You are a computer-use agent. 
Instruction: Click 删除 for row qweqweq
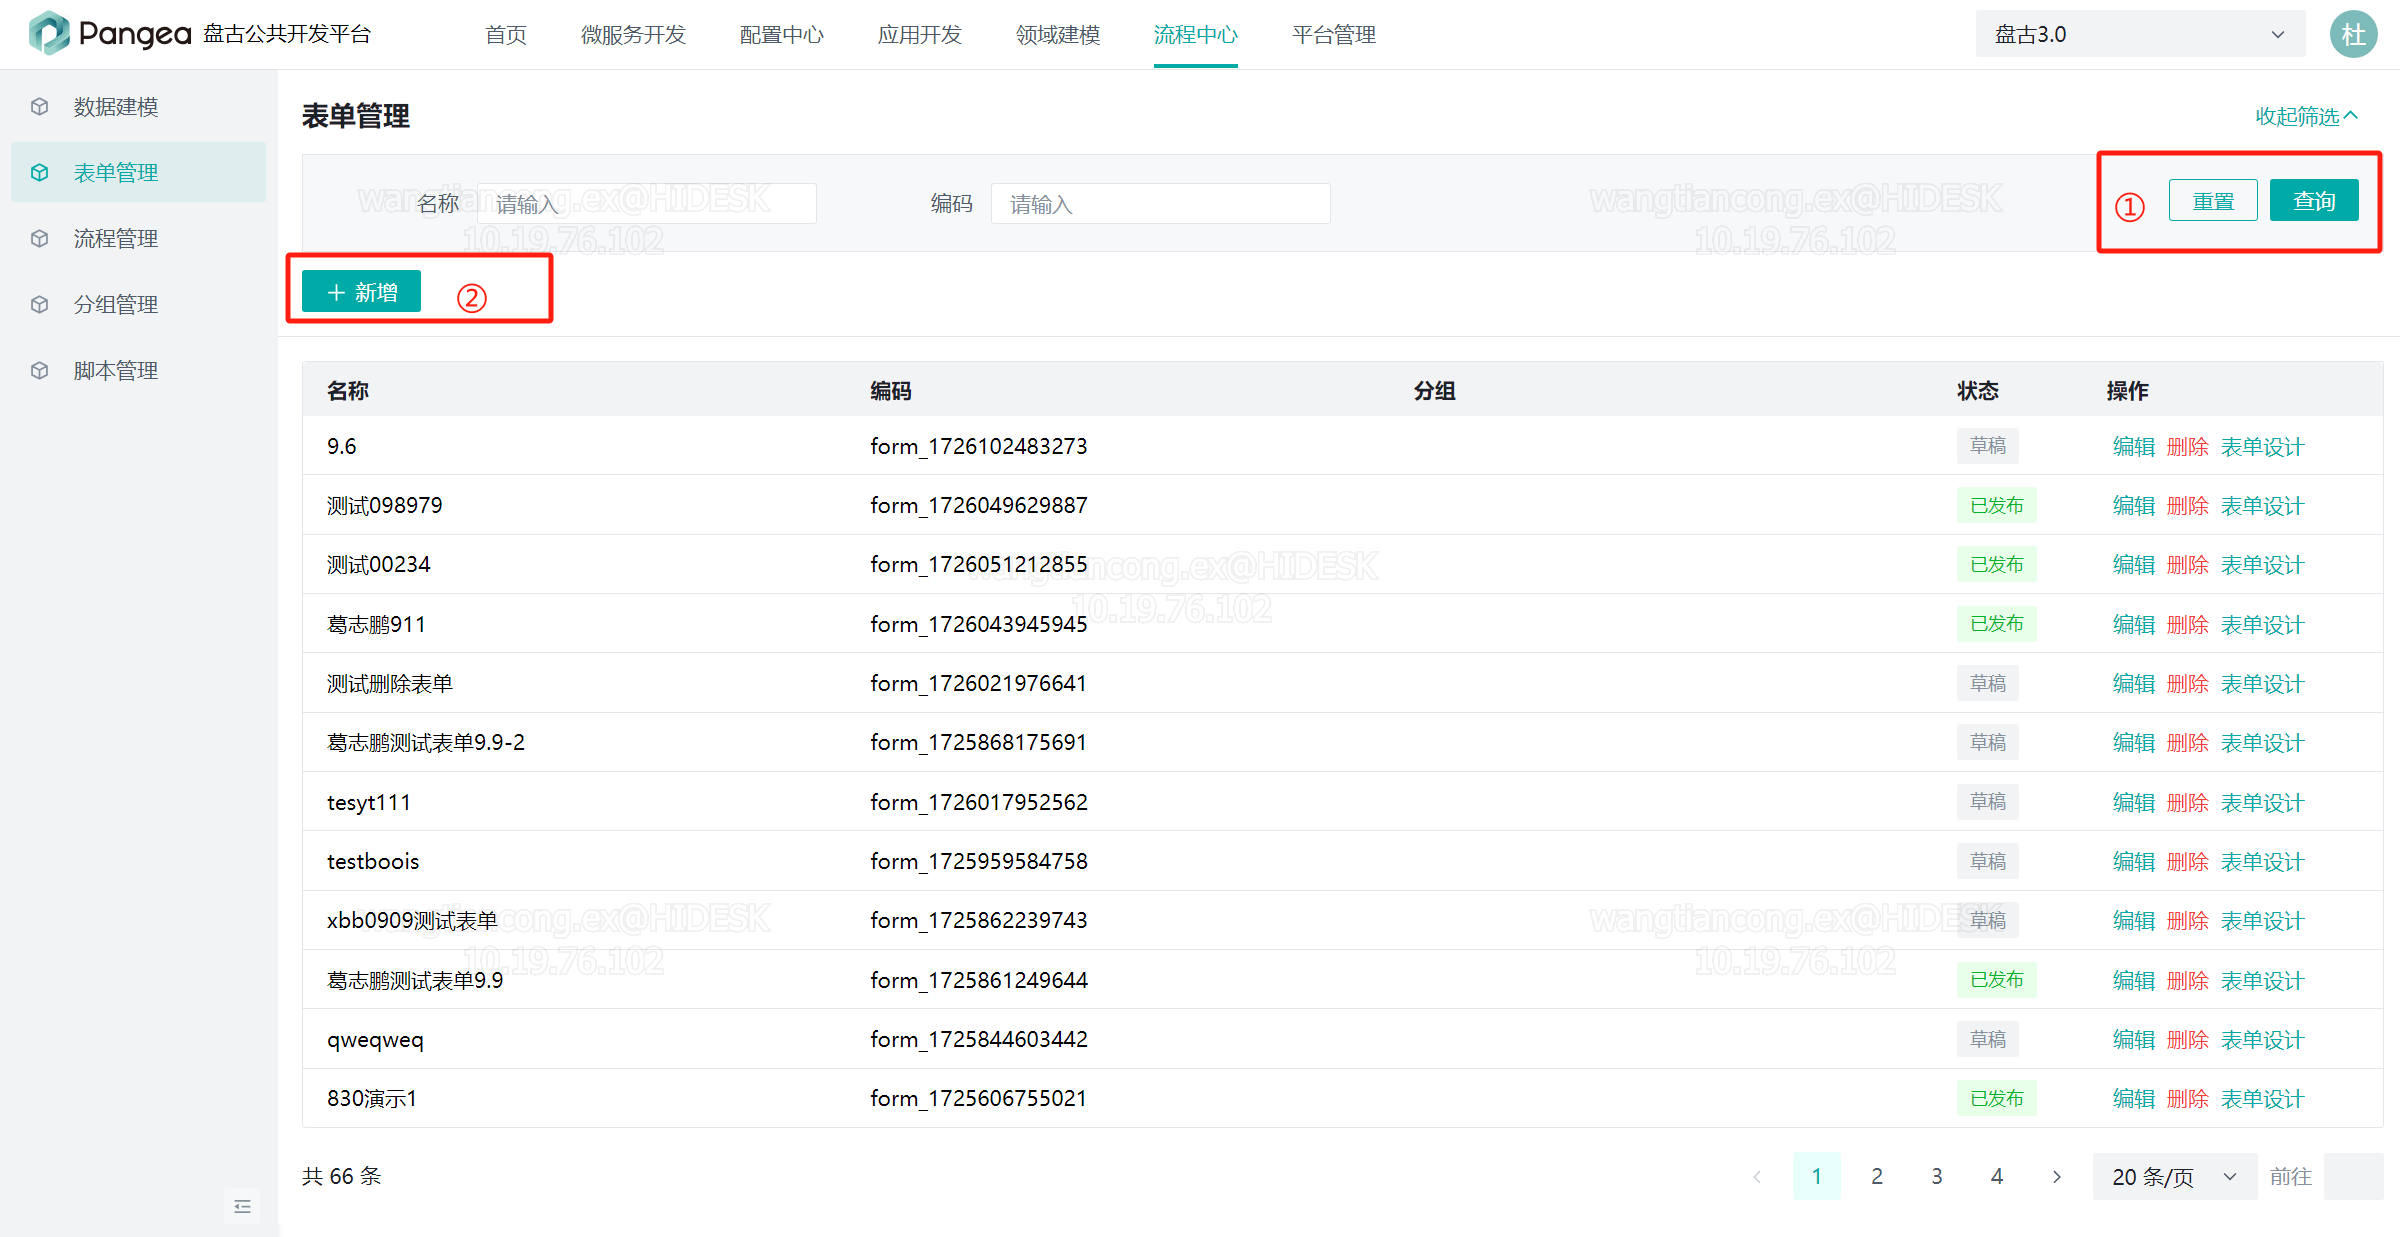coord(2188,1039)
